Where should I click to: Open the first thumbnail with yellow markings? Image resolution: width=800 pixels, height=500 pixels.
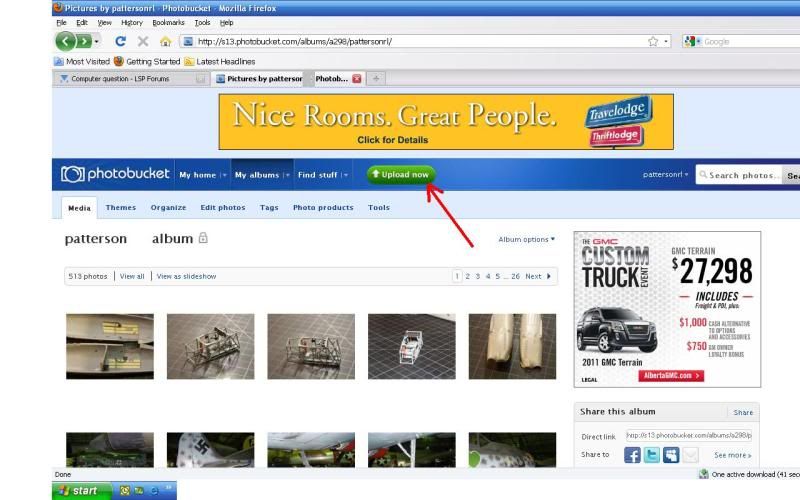pos(110,346)
